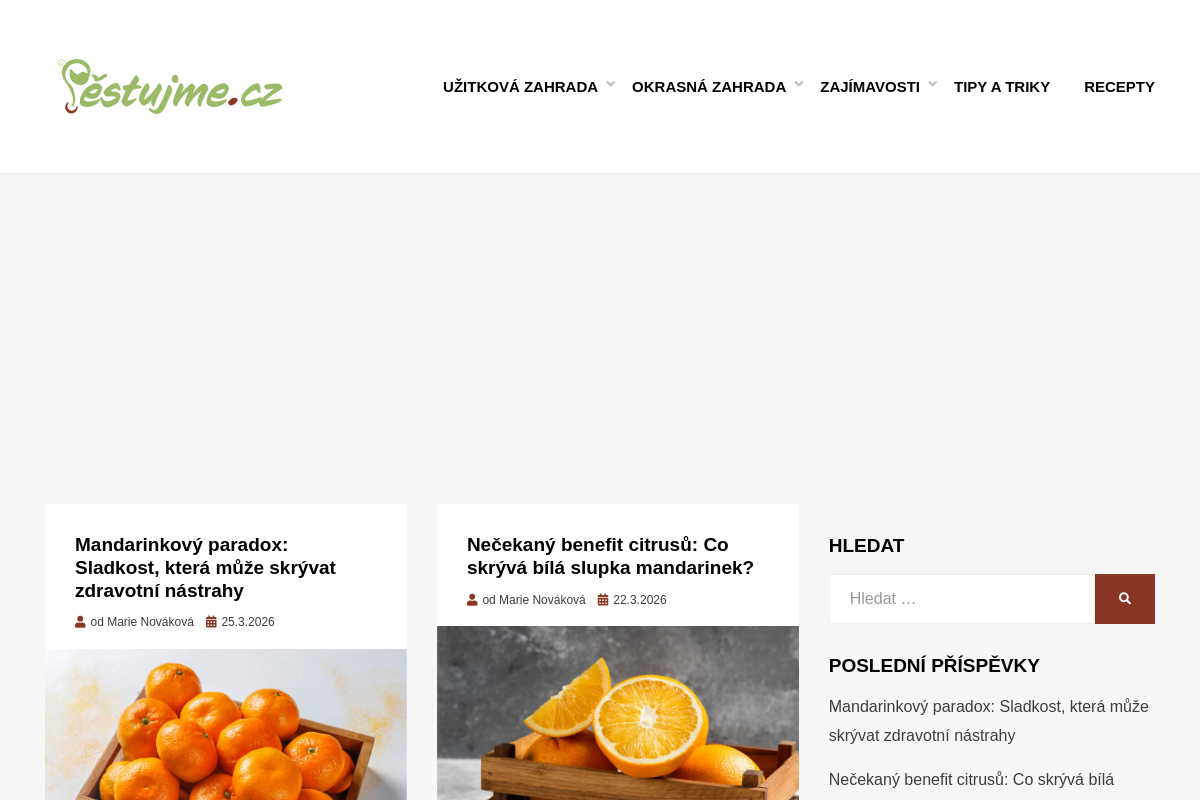The width and height of the screenshot is (1200, 800).
Task: Click author icon on Mandarinkový paradox post
Action: 80,622
